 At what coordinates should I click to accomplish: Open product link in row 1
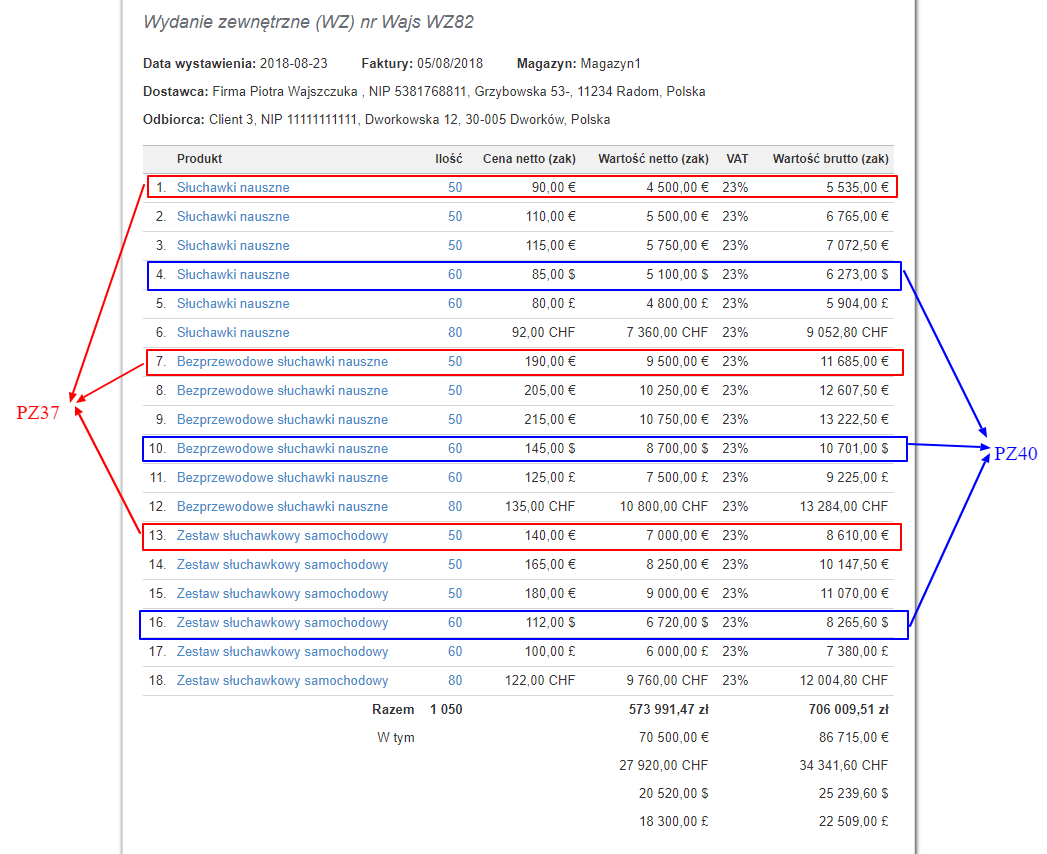(233, 188)
